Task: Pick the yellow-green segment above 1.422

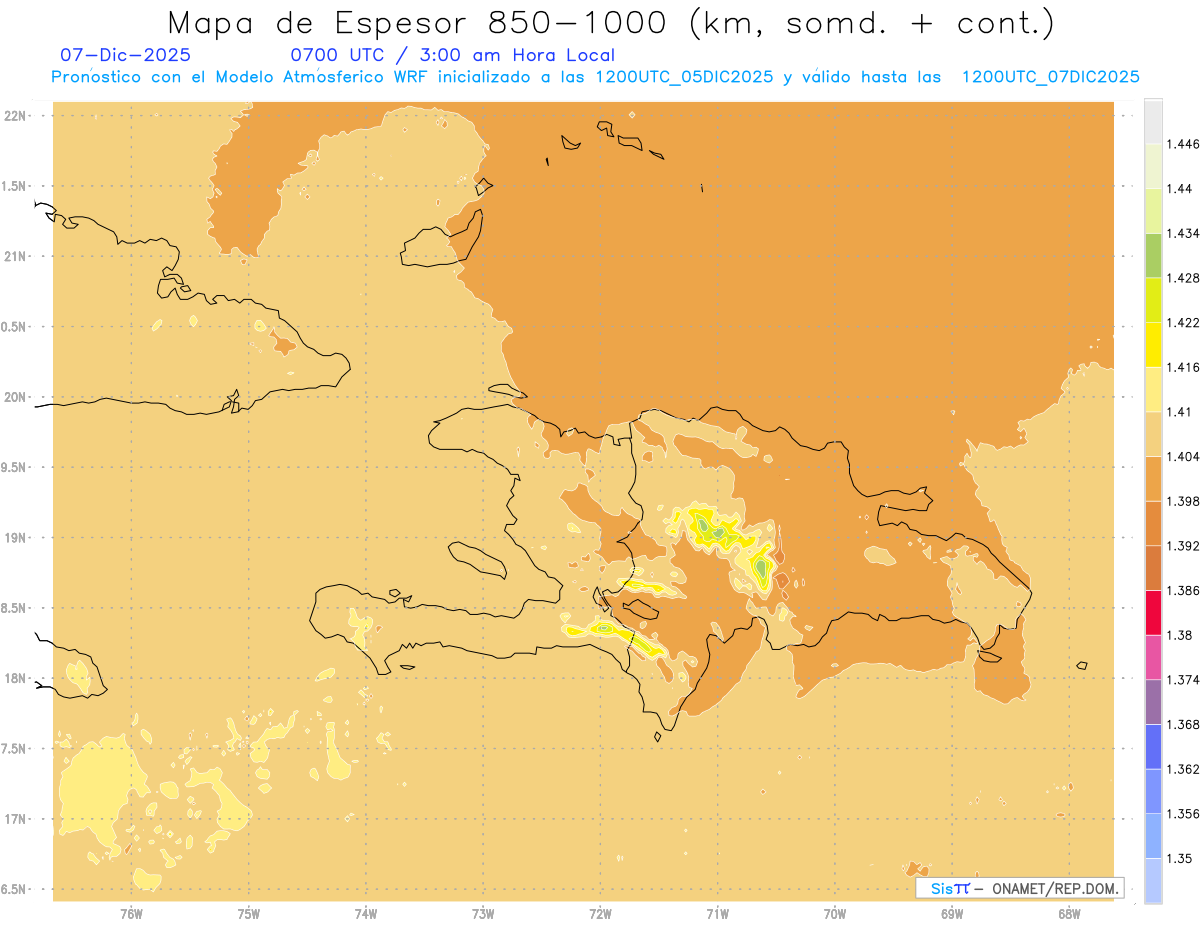Action: click(1153, 300)
